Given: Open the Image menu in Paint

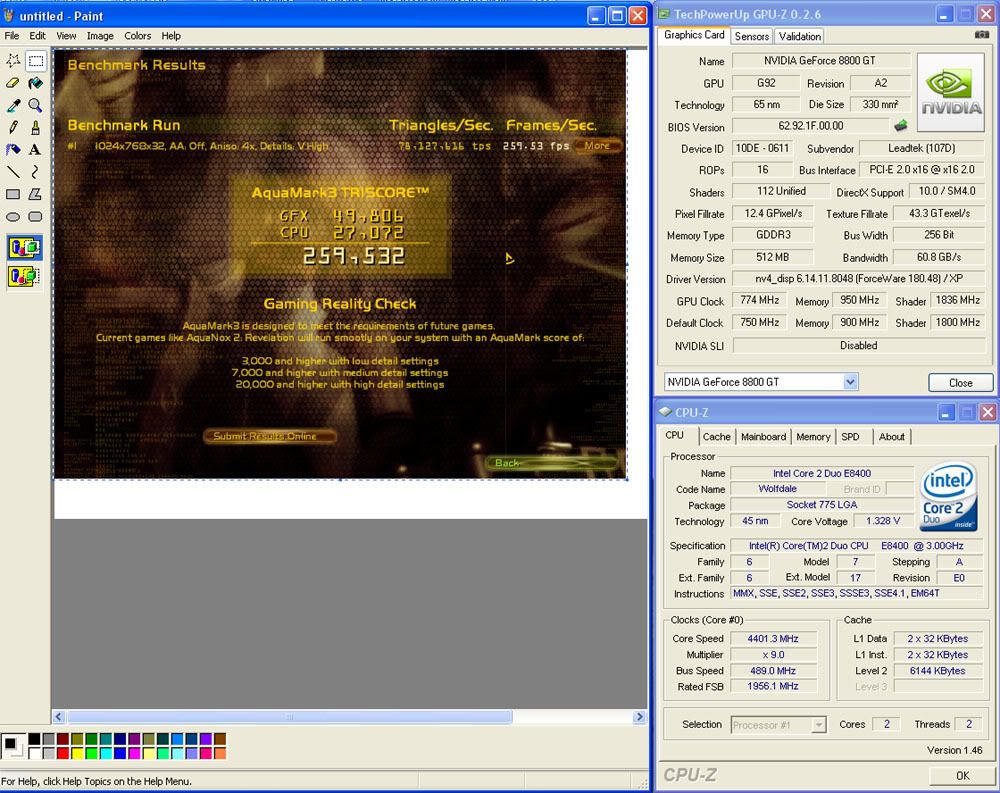Looking at the screenshot, I should pos(100,36).
